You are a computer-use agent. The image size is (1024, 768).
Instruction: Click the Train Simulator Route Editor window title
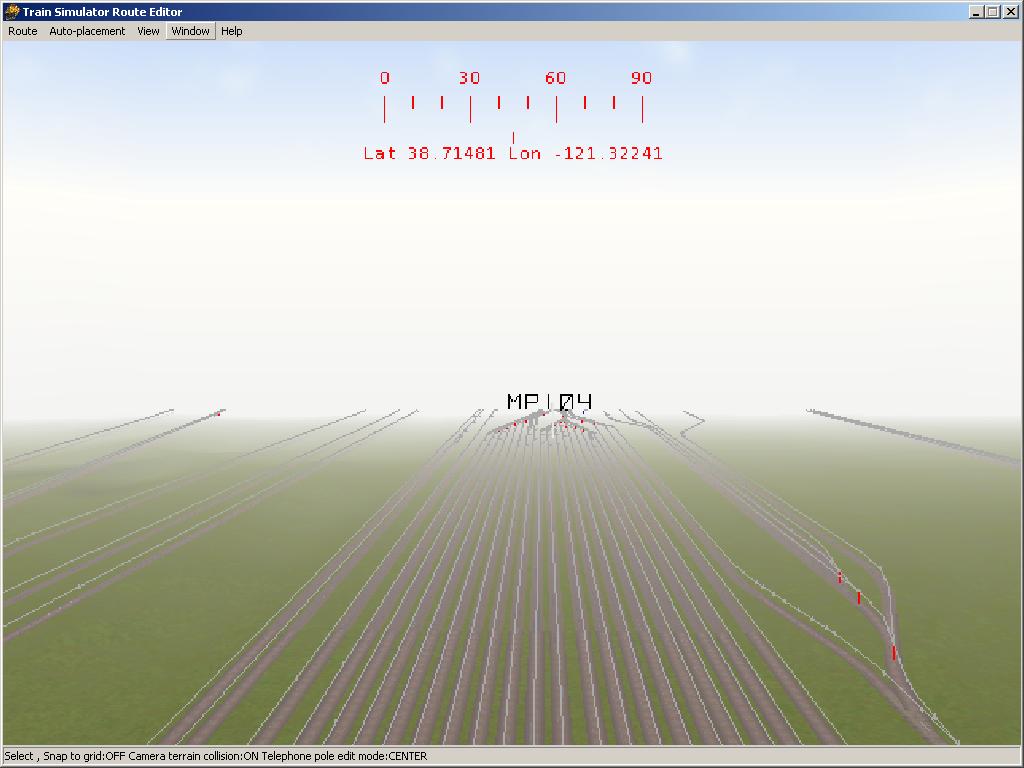tap(103, 12)
